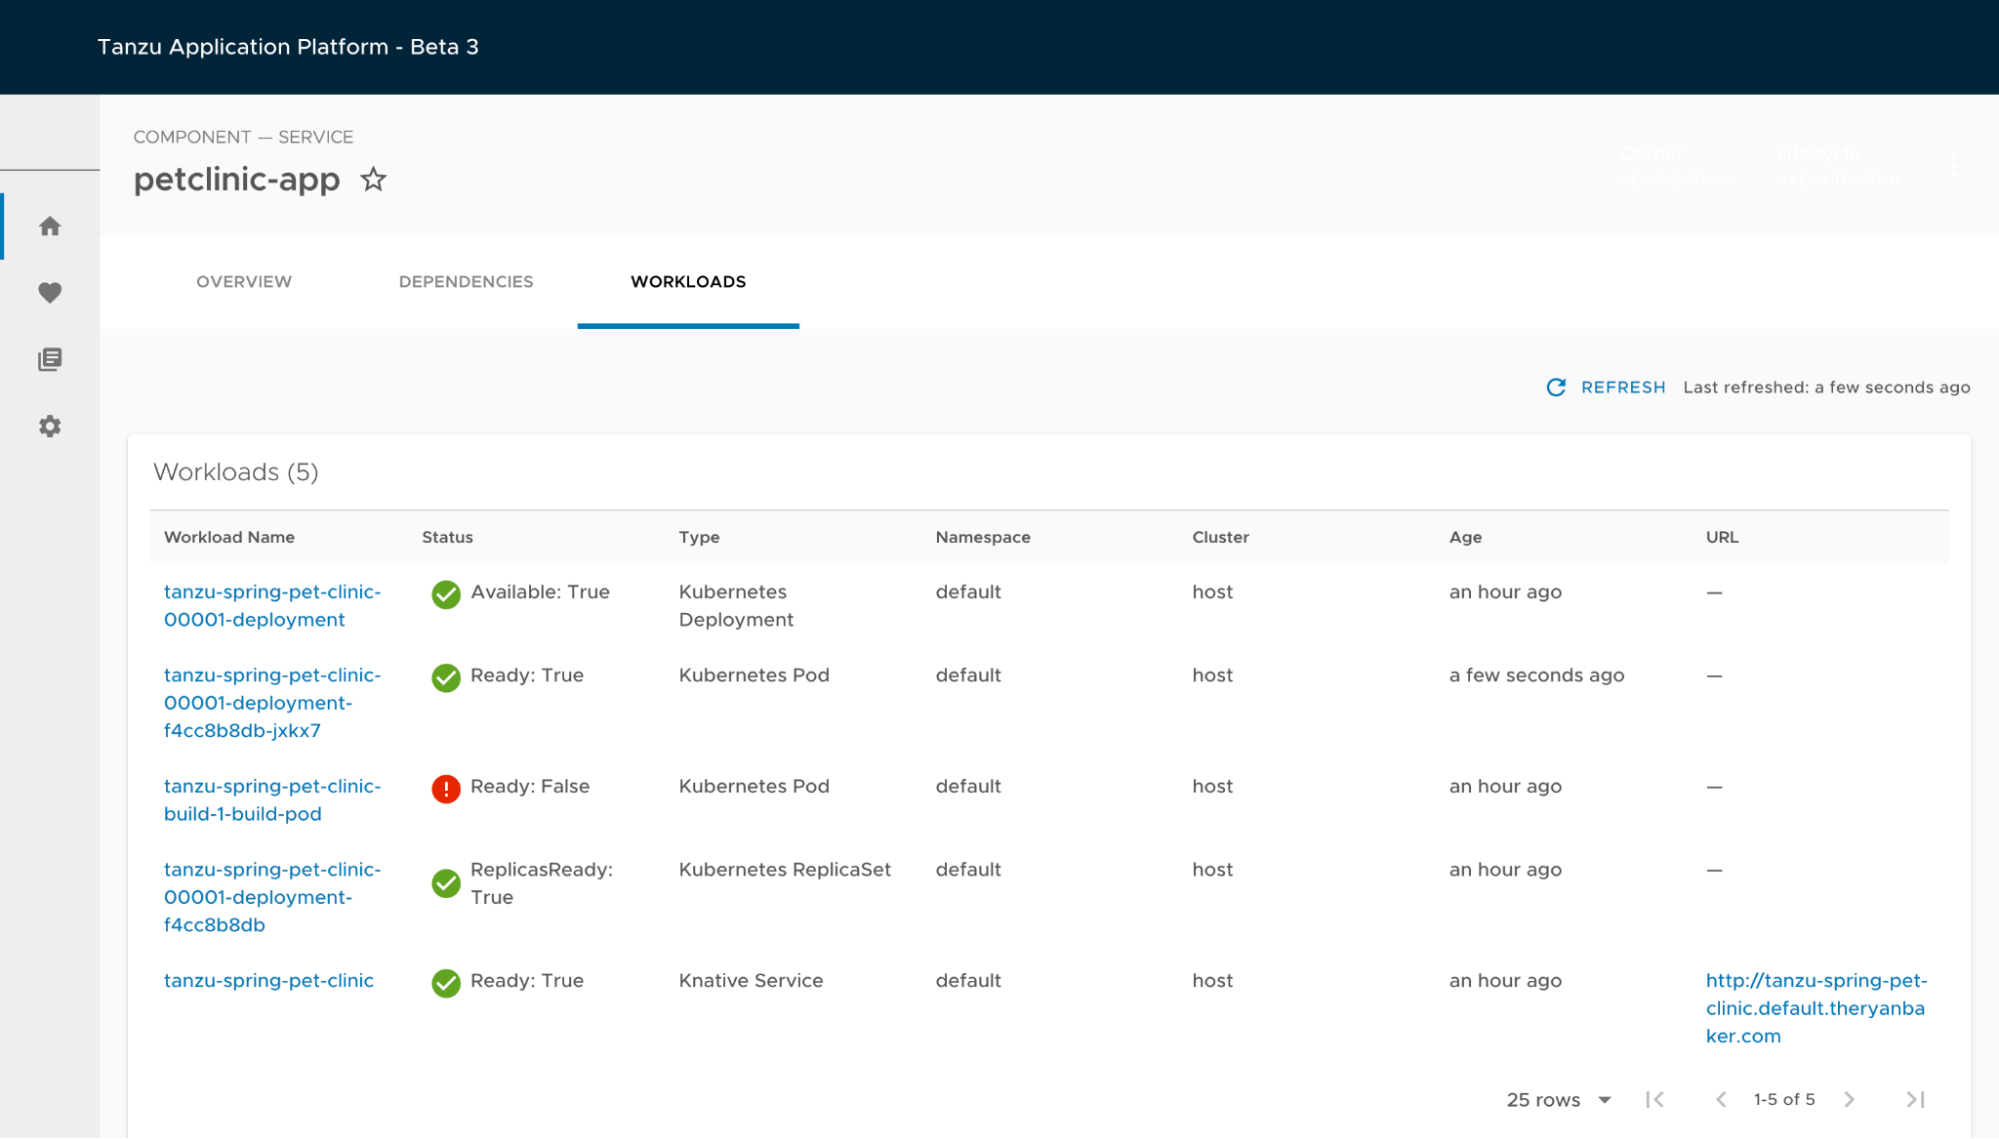The height and width of the screenshot is (1139, 1999).
Task: Open the Home sidebar icon
Action: click(x=50, y=227)
